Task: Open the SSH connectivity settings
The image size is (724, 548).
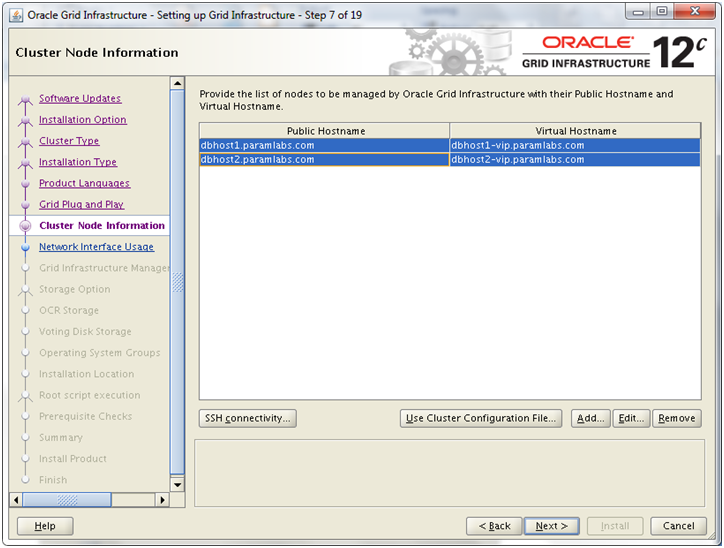Action: click(248, 418)
